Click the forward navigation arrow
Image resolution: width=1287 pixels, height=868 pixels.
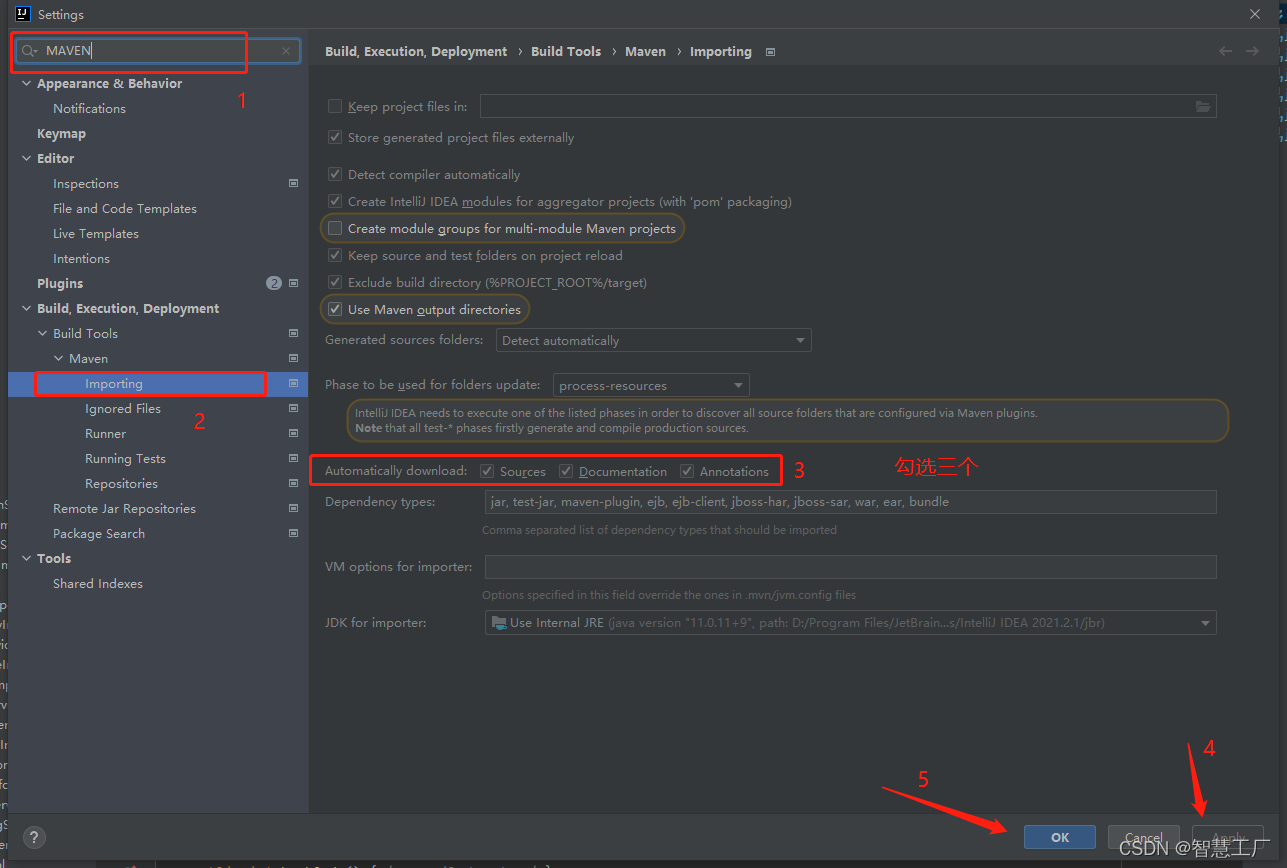coord(1252,50)
